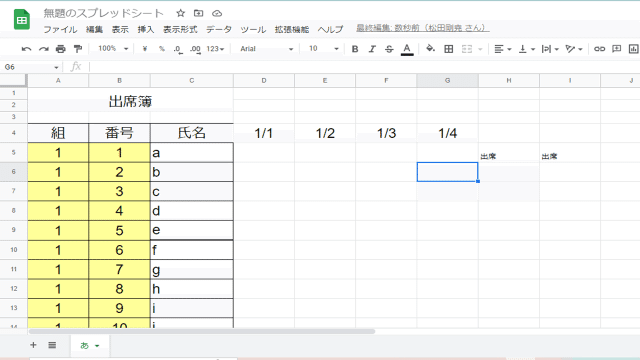Select the 出席簿 title cell
This screenshot has height=360, width=640.
[131, 101]
